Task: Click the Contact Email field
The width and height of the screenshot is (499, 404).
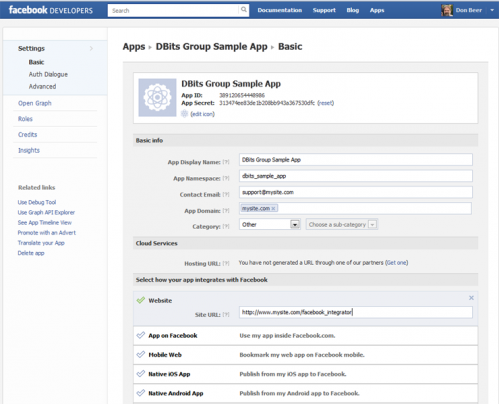Action: point(356,192)
